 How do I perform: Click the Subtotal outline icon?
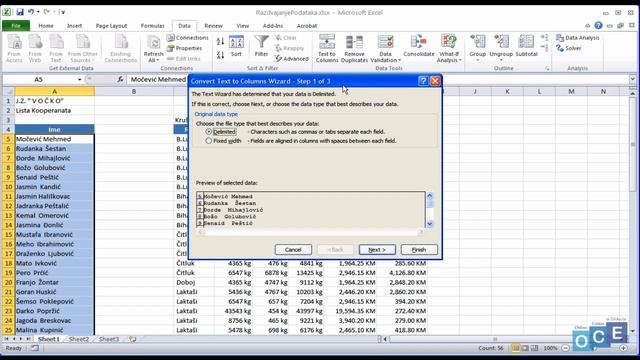click(526, 46)
